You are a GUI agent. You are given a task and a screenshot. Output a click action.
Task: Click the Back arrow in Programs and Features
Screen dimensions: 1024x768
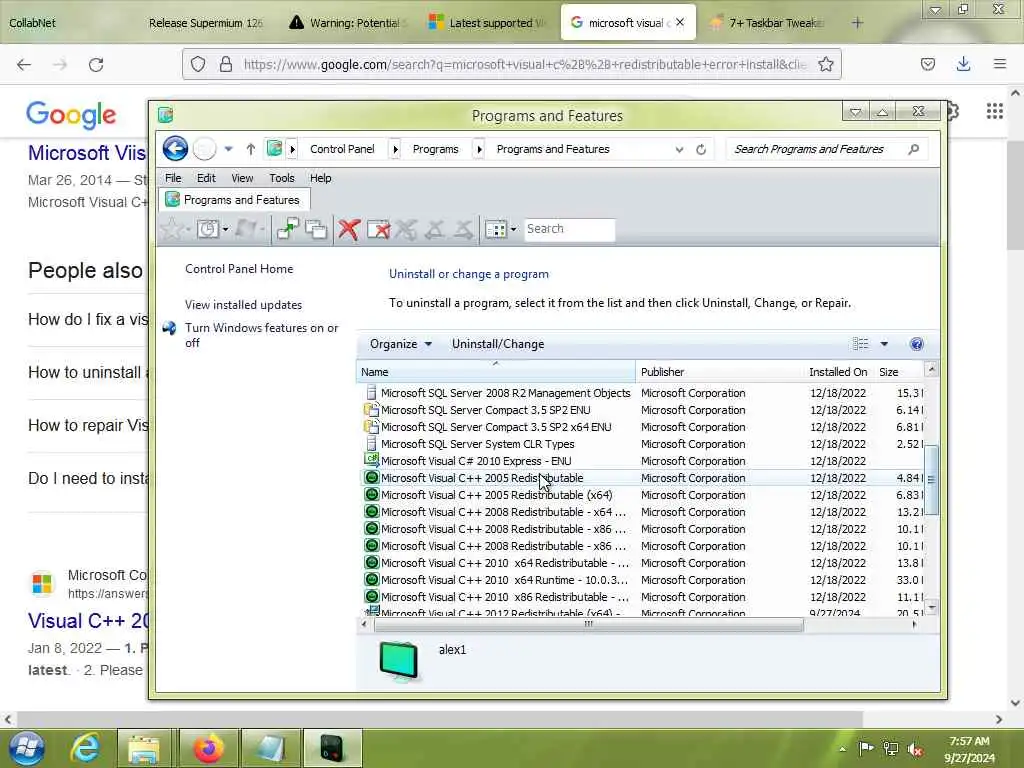point(175,149)
